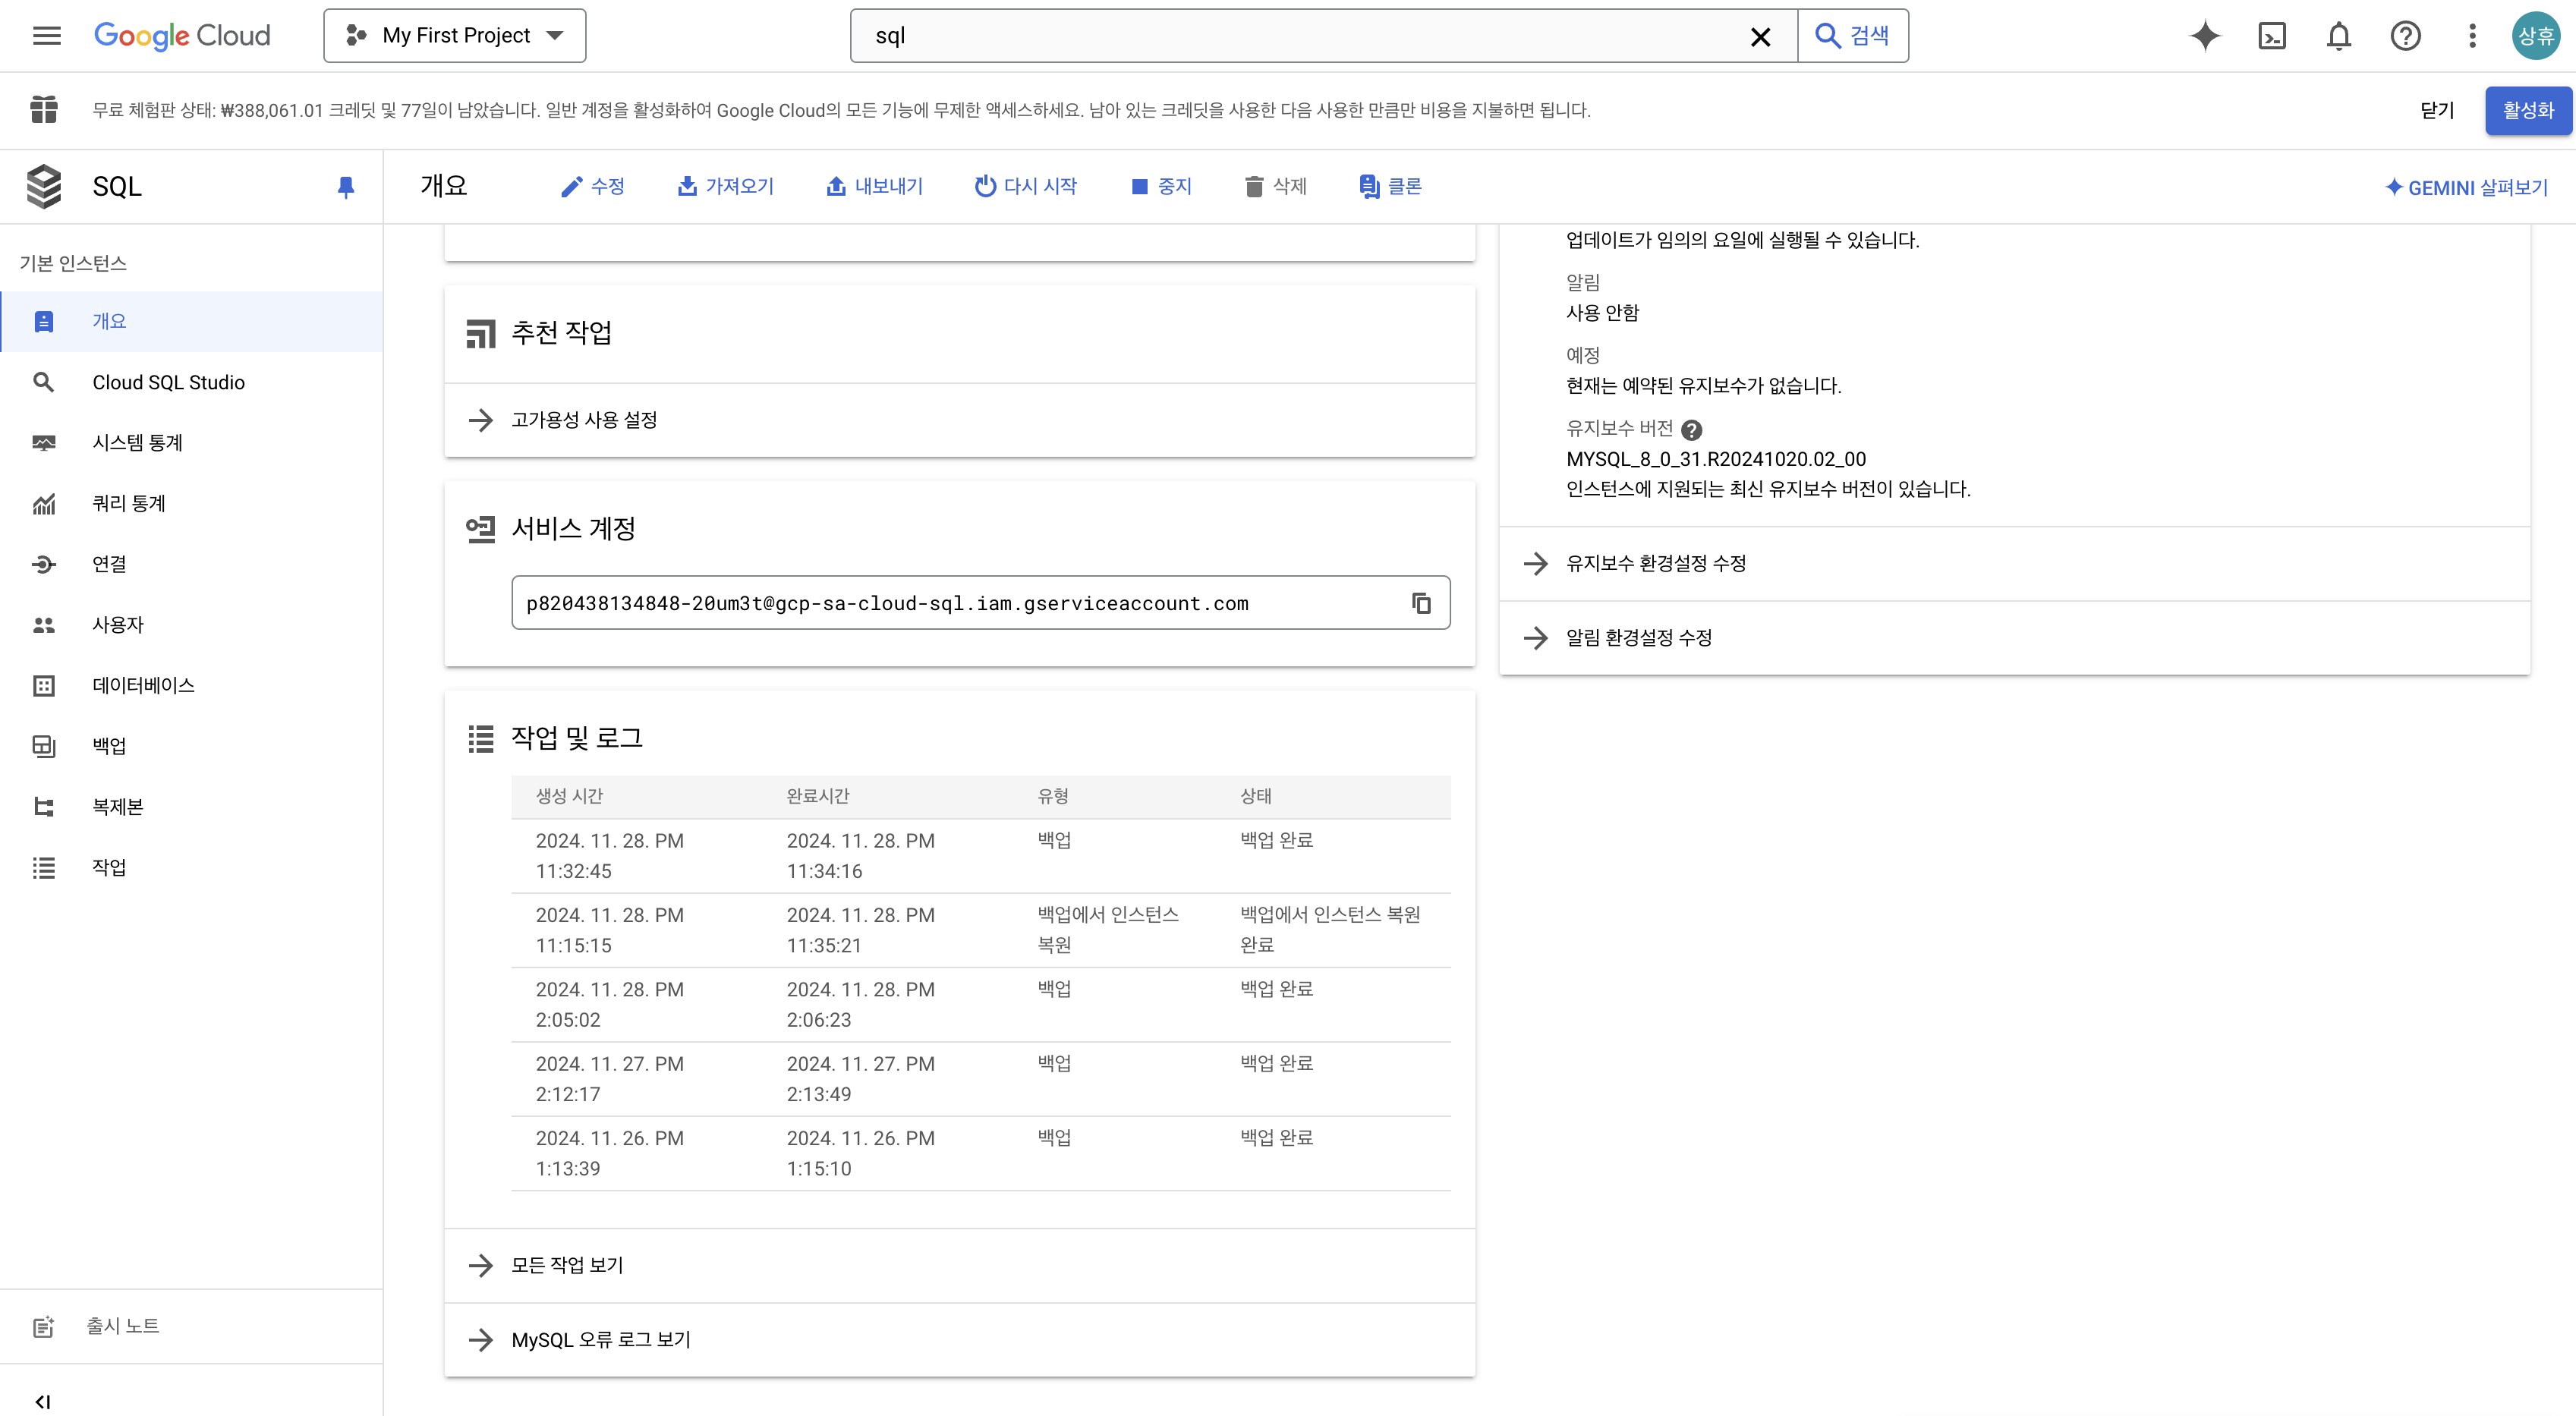The width and height of the screenshot is (2576, 1416).
Task: Click 클론 clone toolbar button
Action: 1391,186
